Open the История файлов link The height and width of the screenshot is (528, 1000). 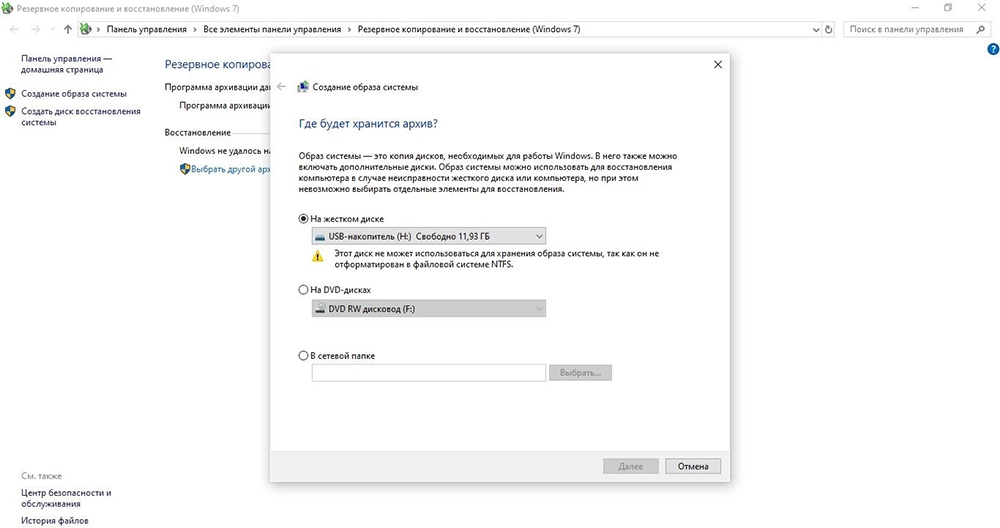click(x=54, y=521)
